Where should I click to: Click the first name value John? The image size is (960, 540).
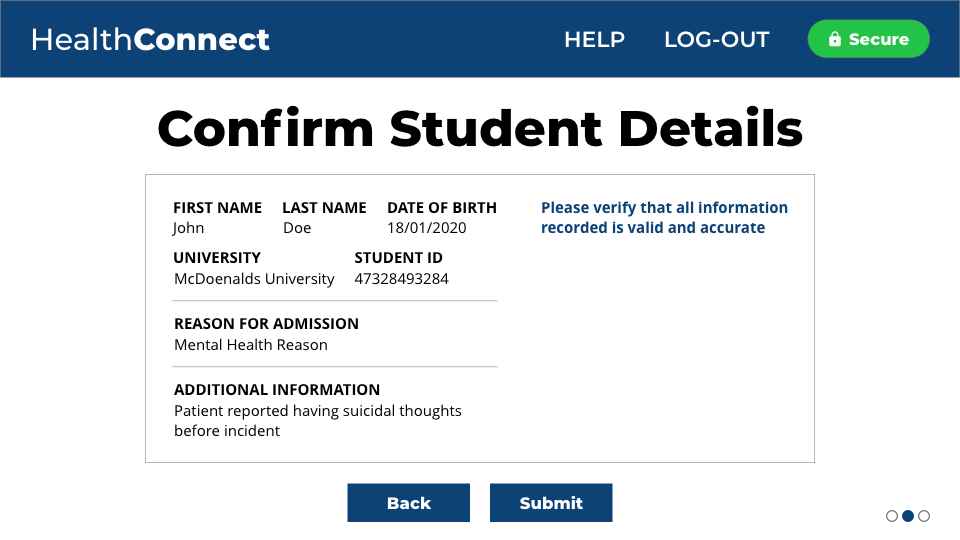(x=189, y=228)
